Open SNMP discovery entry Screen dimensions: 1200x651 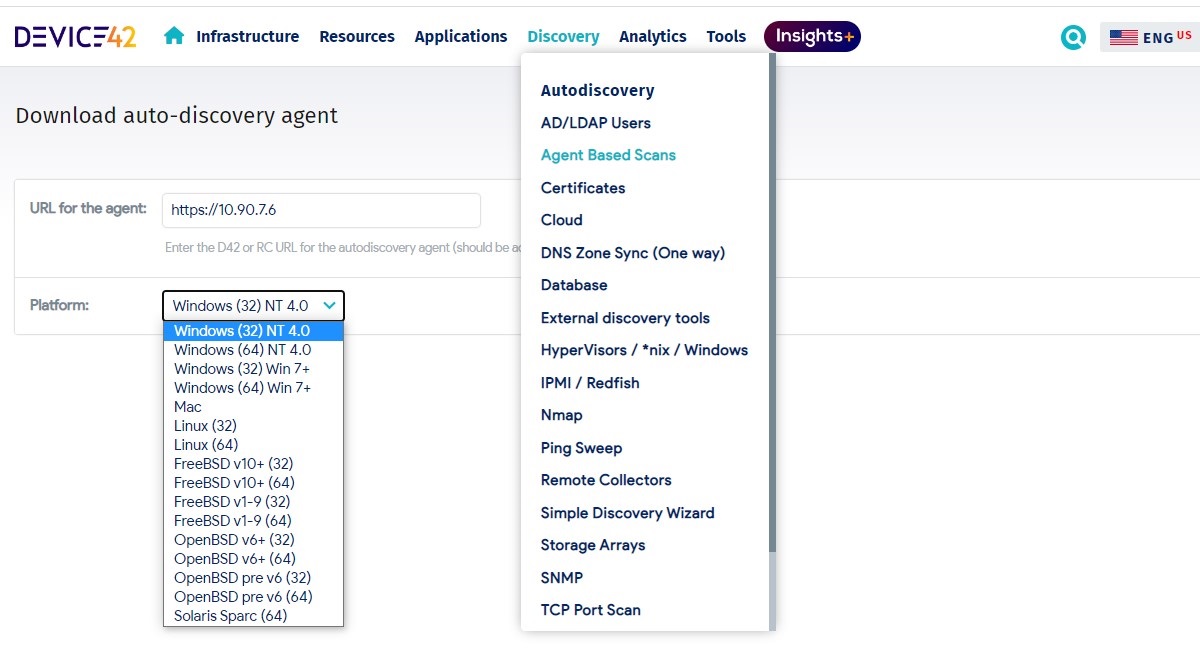562,578
